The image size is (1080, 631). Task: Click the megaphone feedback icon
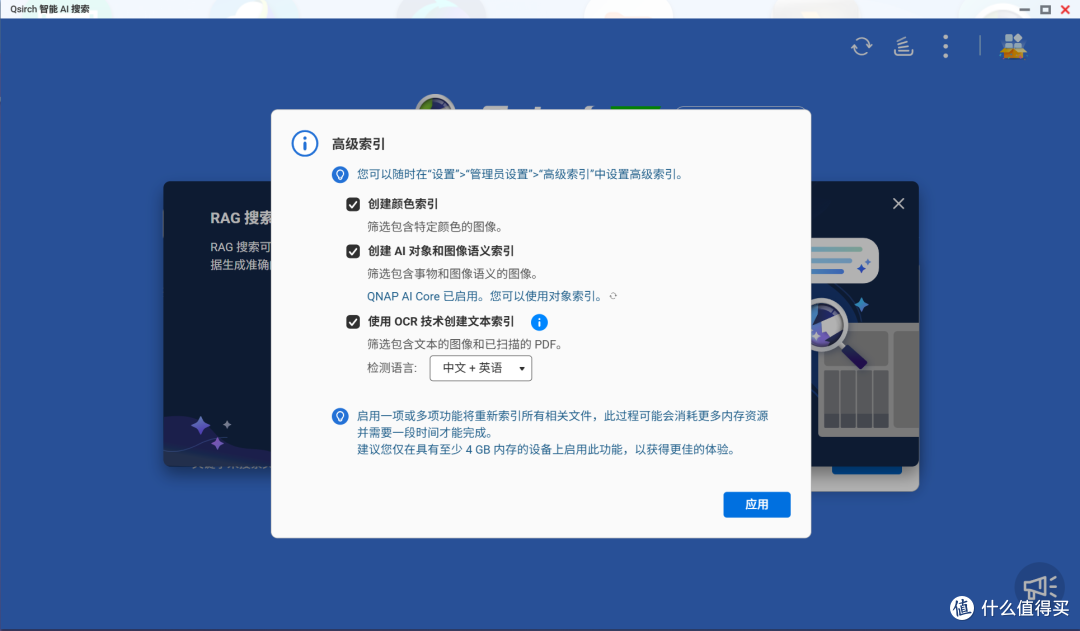(x=1040, y=587)
